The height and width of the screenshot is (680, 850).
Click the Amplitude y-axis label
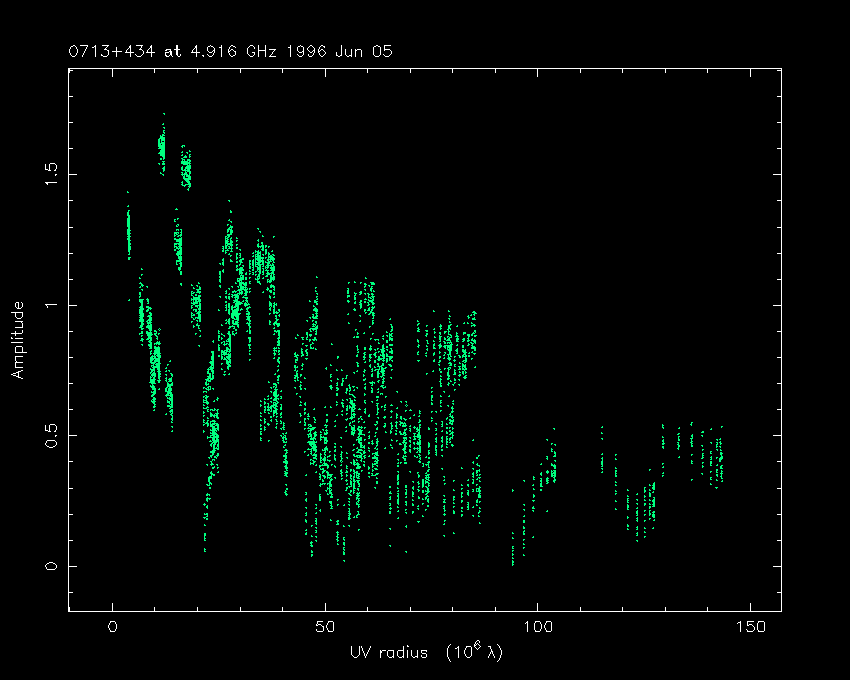point(18,341)
